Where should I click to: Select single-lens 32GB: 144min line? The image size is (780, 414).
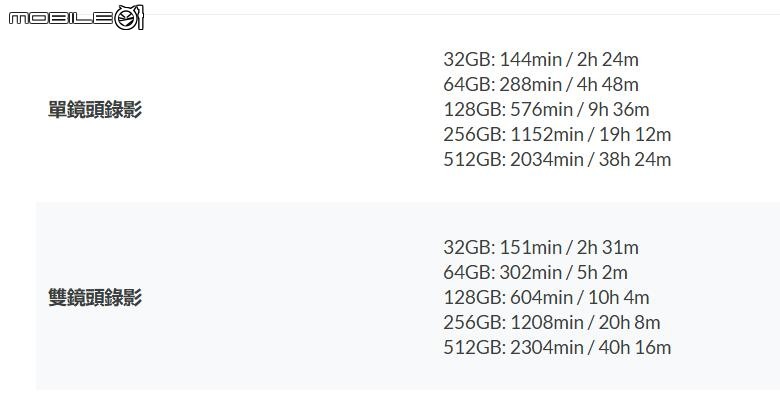point(541,60)
